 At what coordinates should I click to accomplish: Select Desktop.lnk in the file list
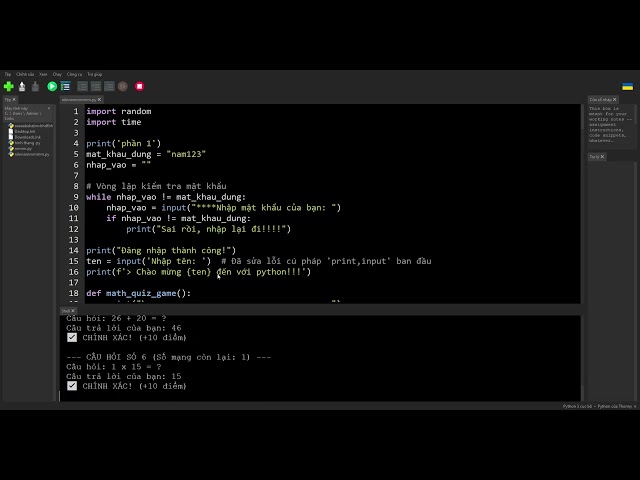(24, 131)
